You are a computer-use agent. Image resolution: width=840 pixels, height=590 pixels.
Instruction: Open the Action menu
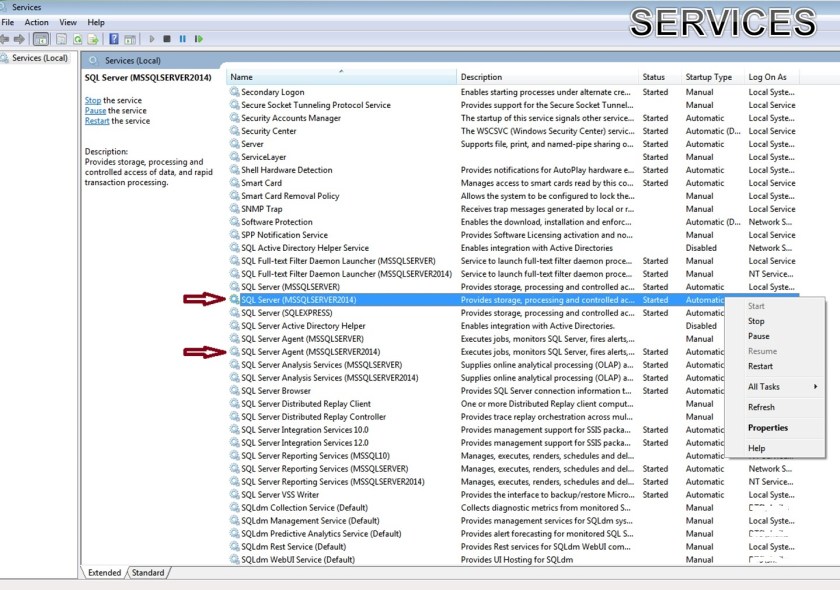click(36, 22)
